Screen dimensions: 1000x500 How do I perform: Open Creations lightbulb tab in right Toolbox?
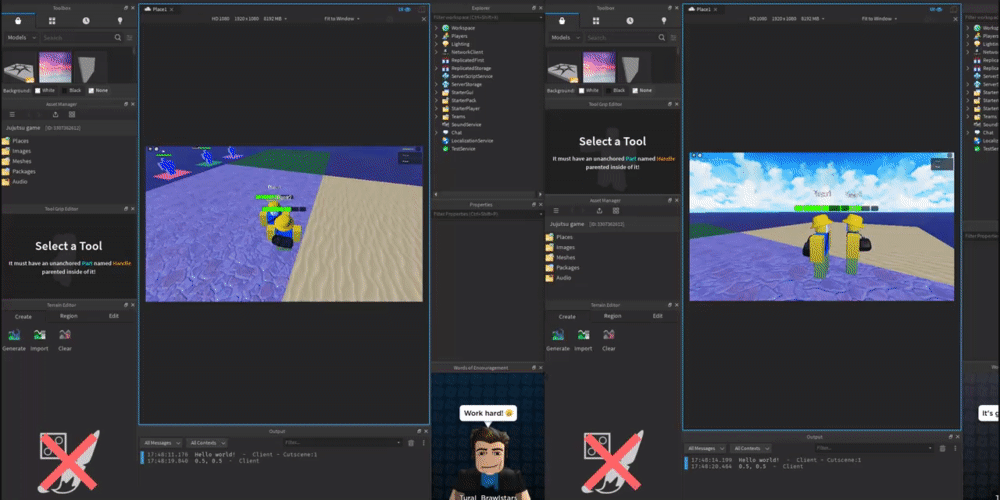(663, 21)
